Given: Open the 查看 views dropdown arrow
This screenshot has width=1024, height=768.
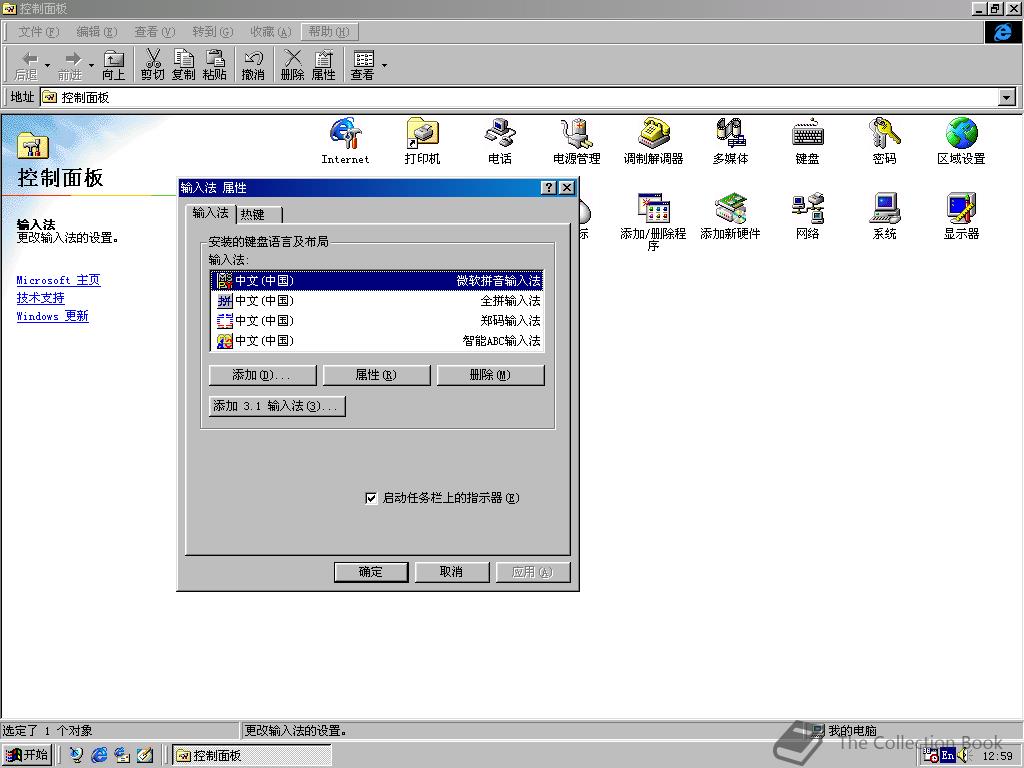Looking at the screenshot, I should click(384, 65).
